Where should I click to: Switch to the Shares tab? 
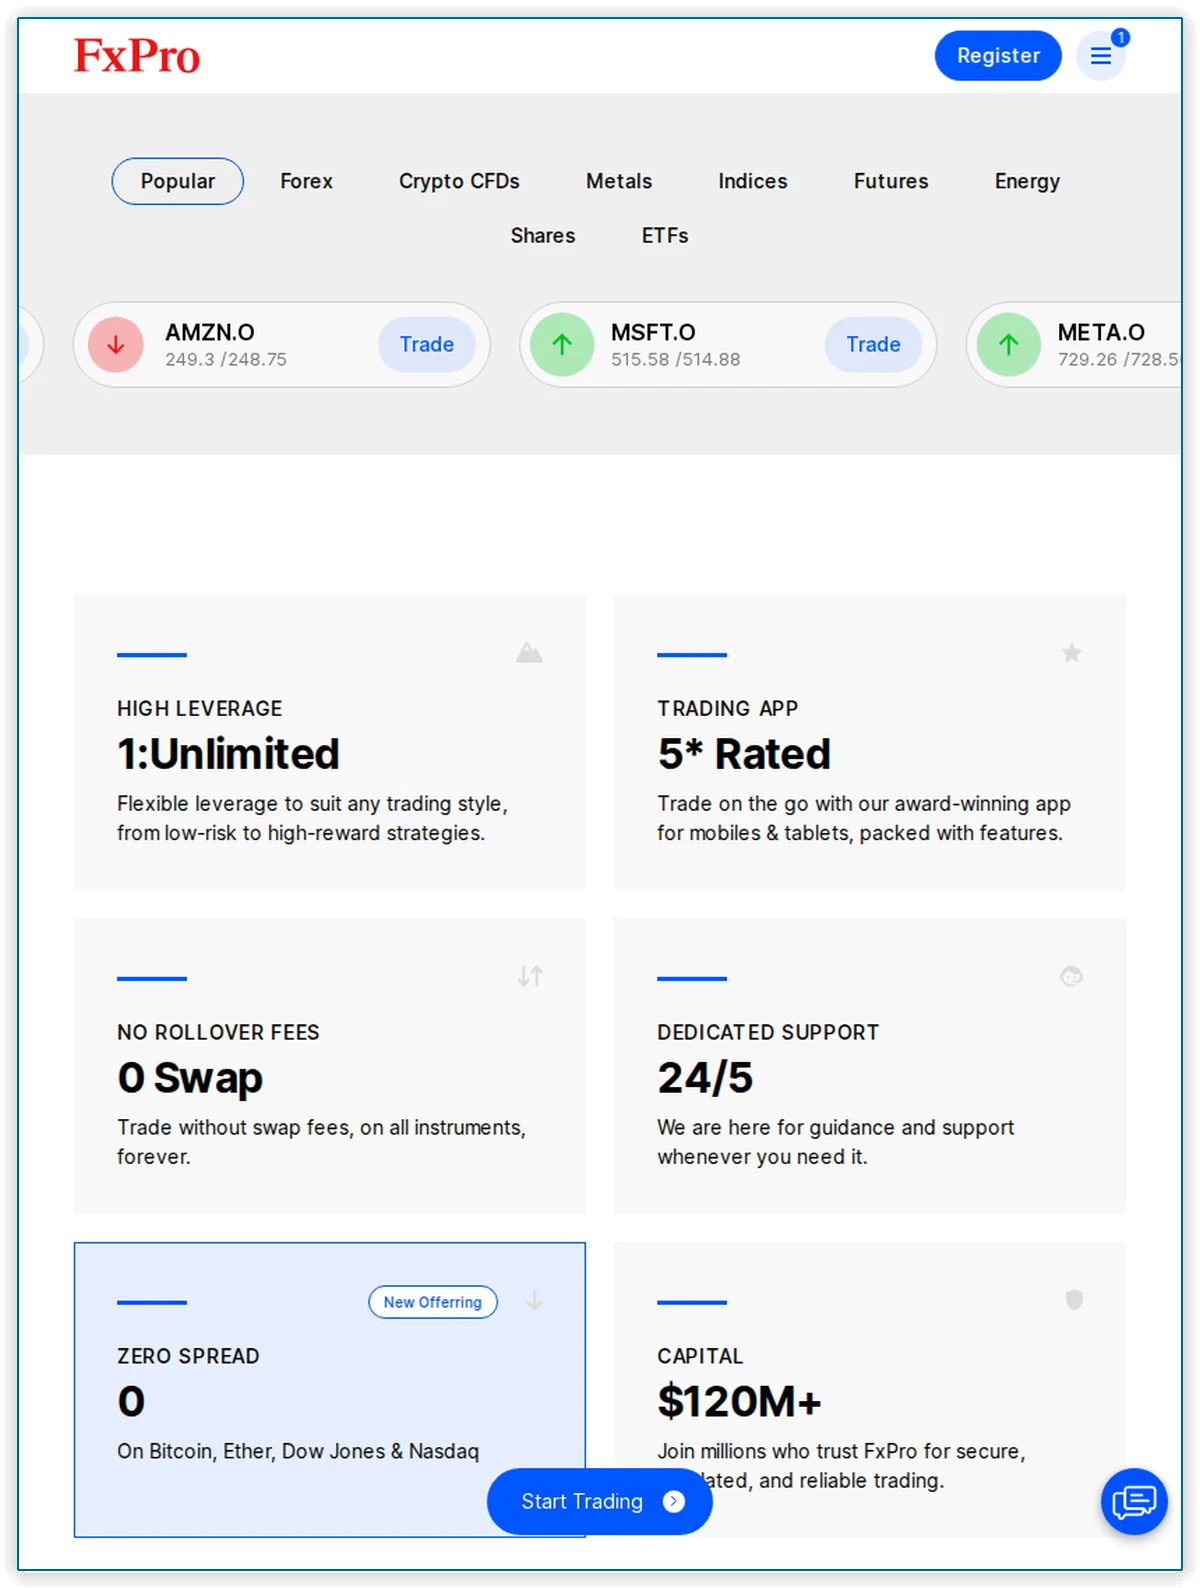pyautogui.click(x=543, y=235)
